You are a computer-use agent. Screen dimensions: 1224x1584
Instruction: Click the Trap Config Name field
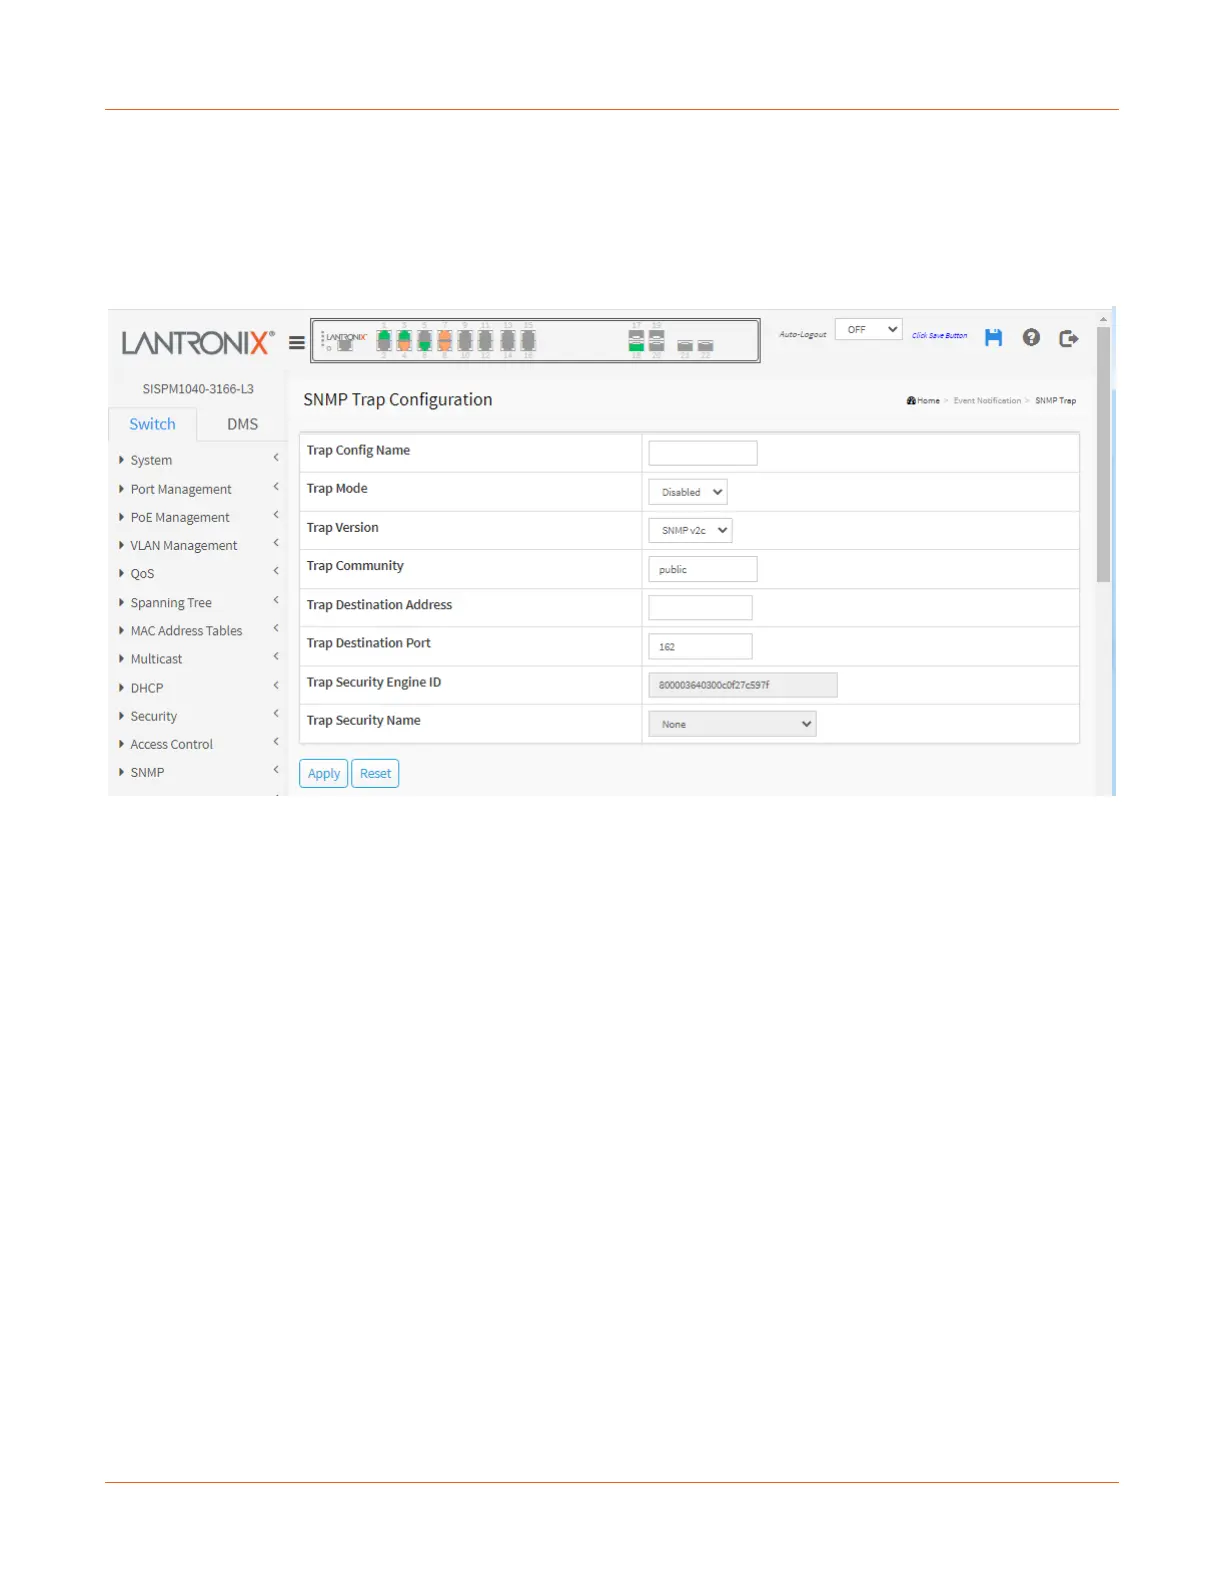(703, 453)
